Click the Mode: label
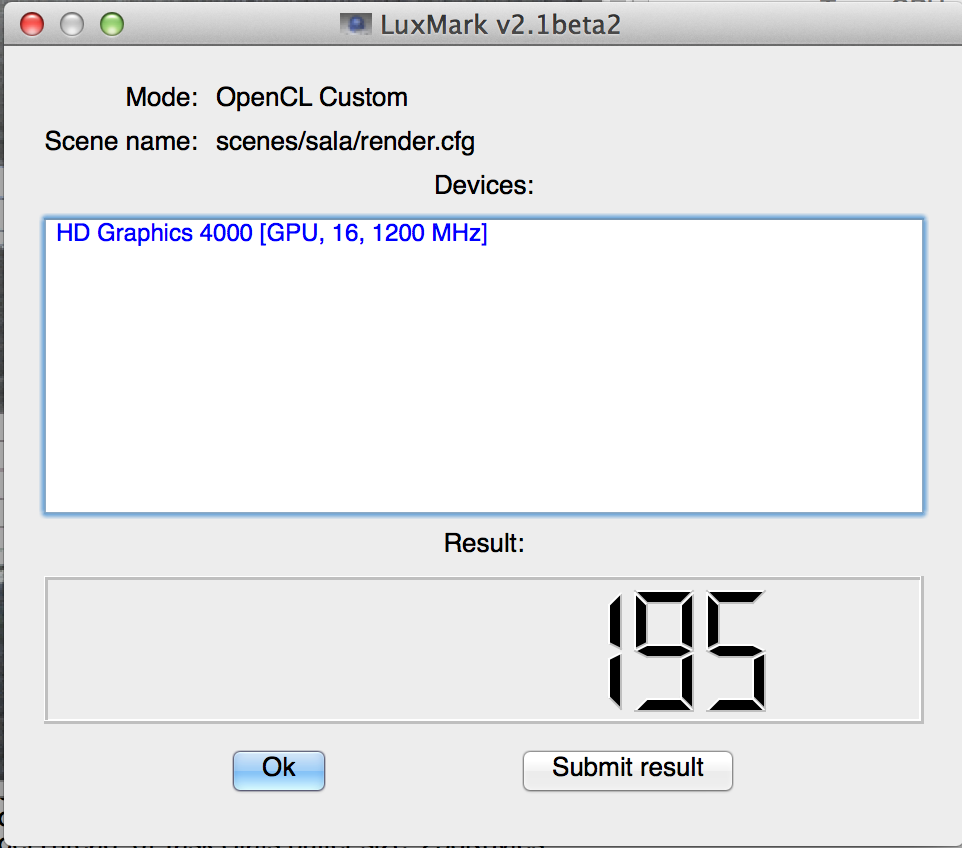The image size is (962, 848). point(162,98)
